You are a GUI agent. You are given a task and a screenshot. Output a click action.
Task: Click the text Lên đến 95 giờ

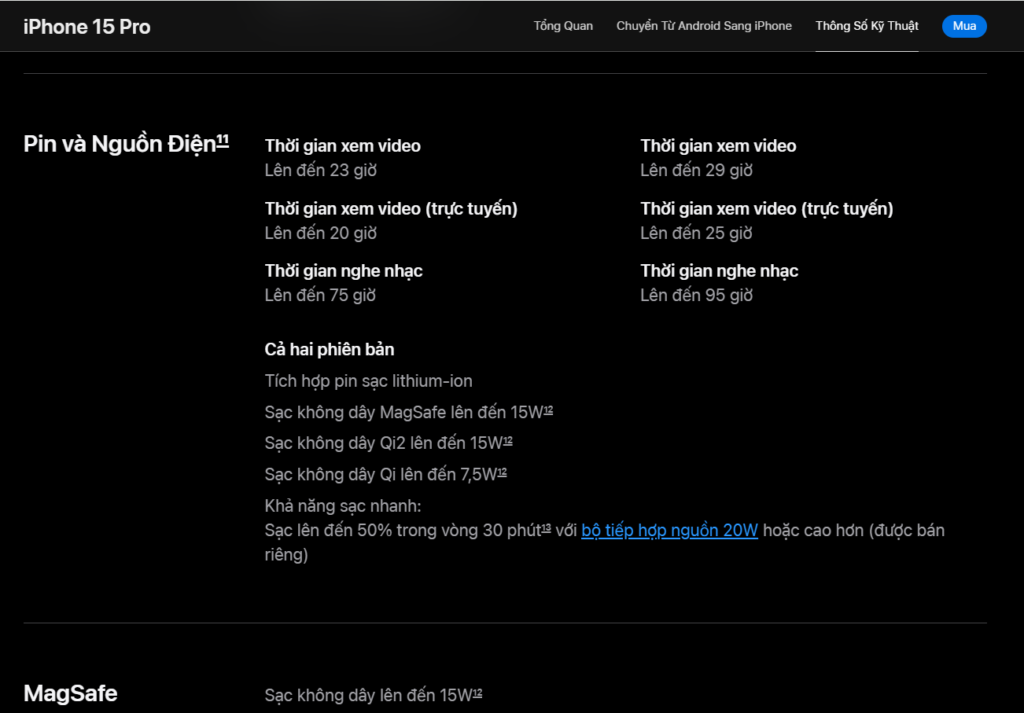click(x=696, y=295)
